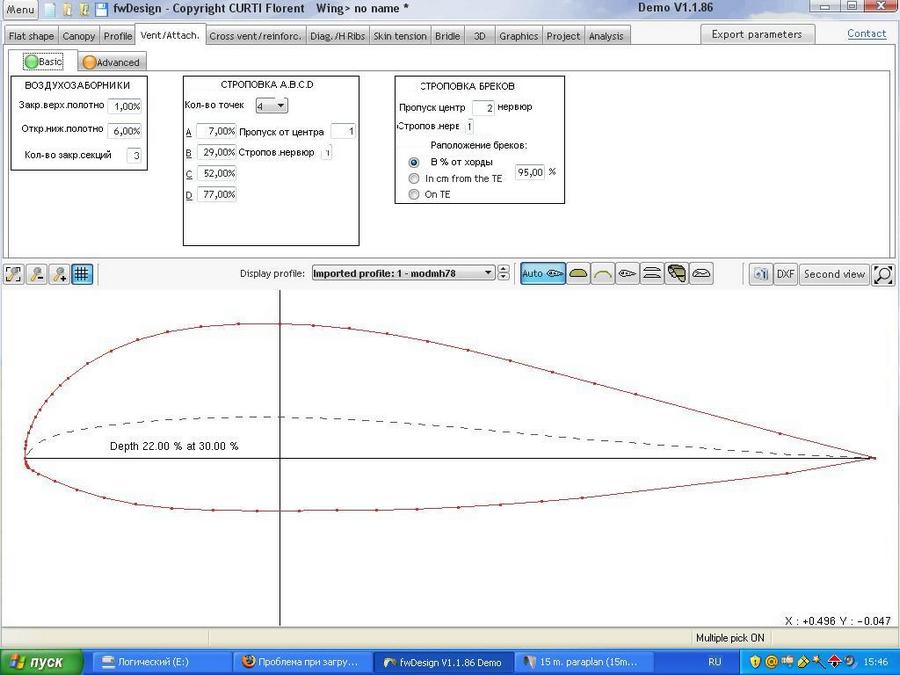900x675 pixels.
Task: Switch to the Skin tension tab
Action: click(x=400, y=36)
